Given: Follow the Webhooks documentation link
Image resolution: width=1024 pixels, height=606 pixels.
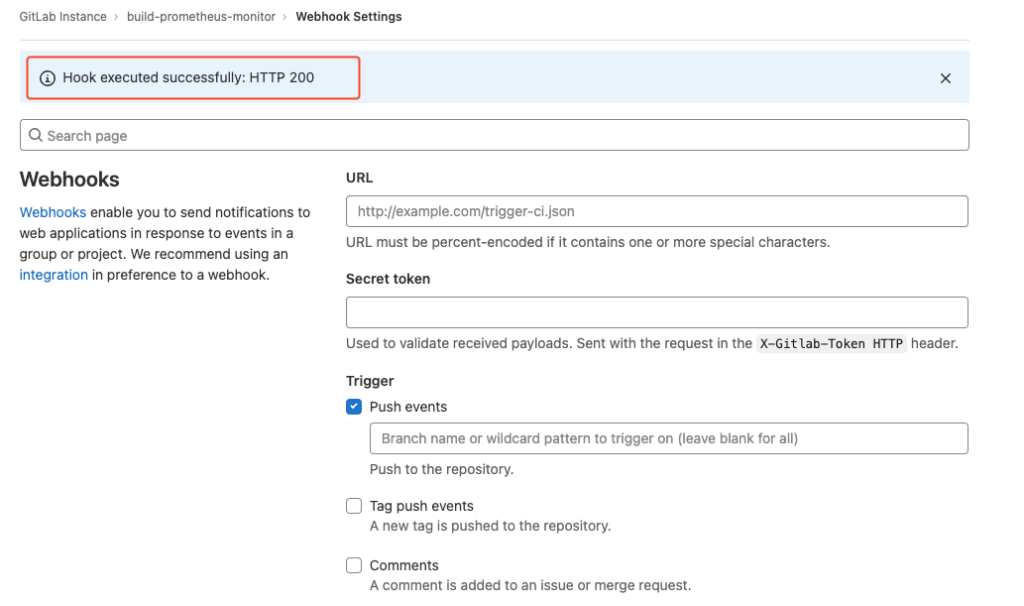Looking at the screenshot, I should pyautogui.click(x=53, y=212).
